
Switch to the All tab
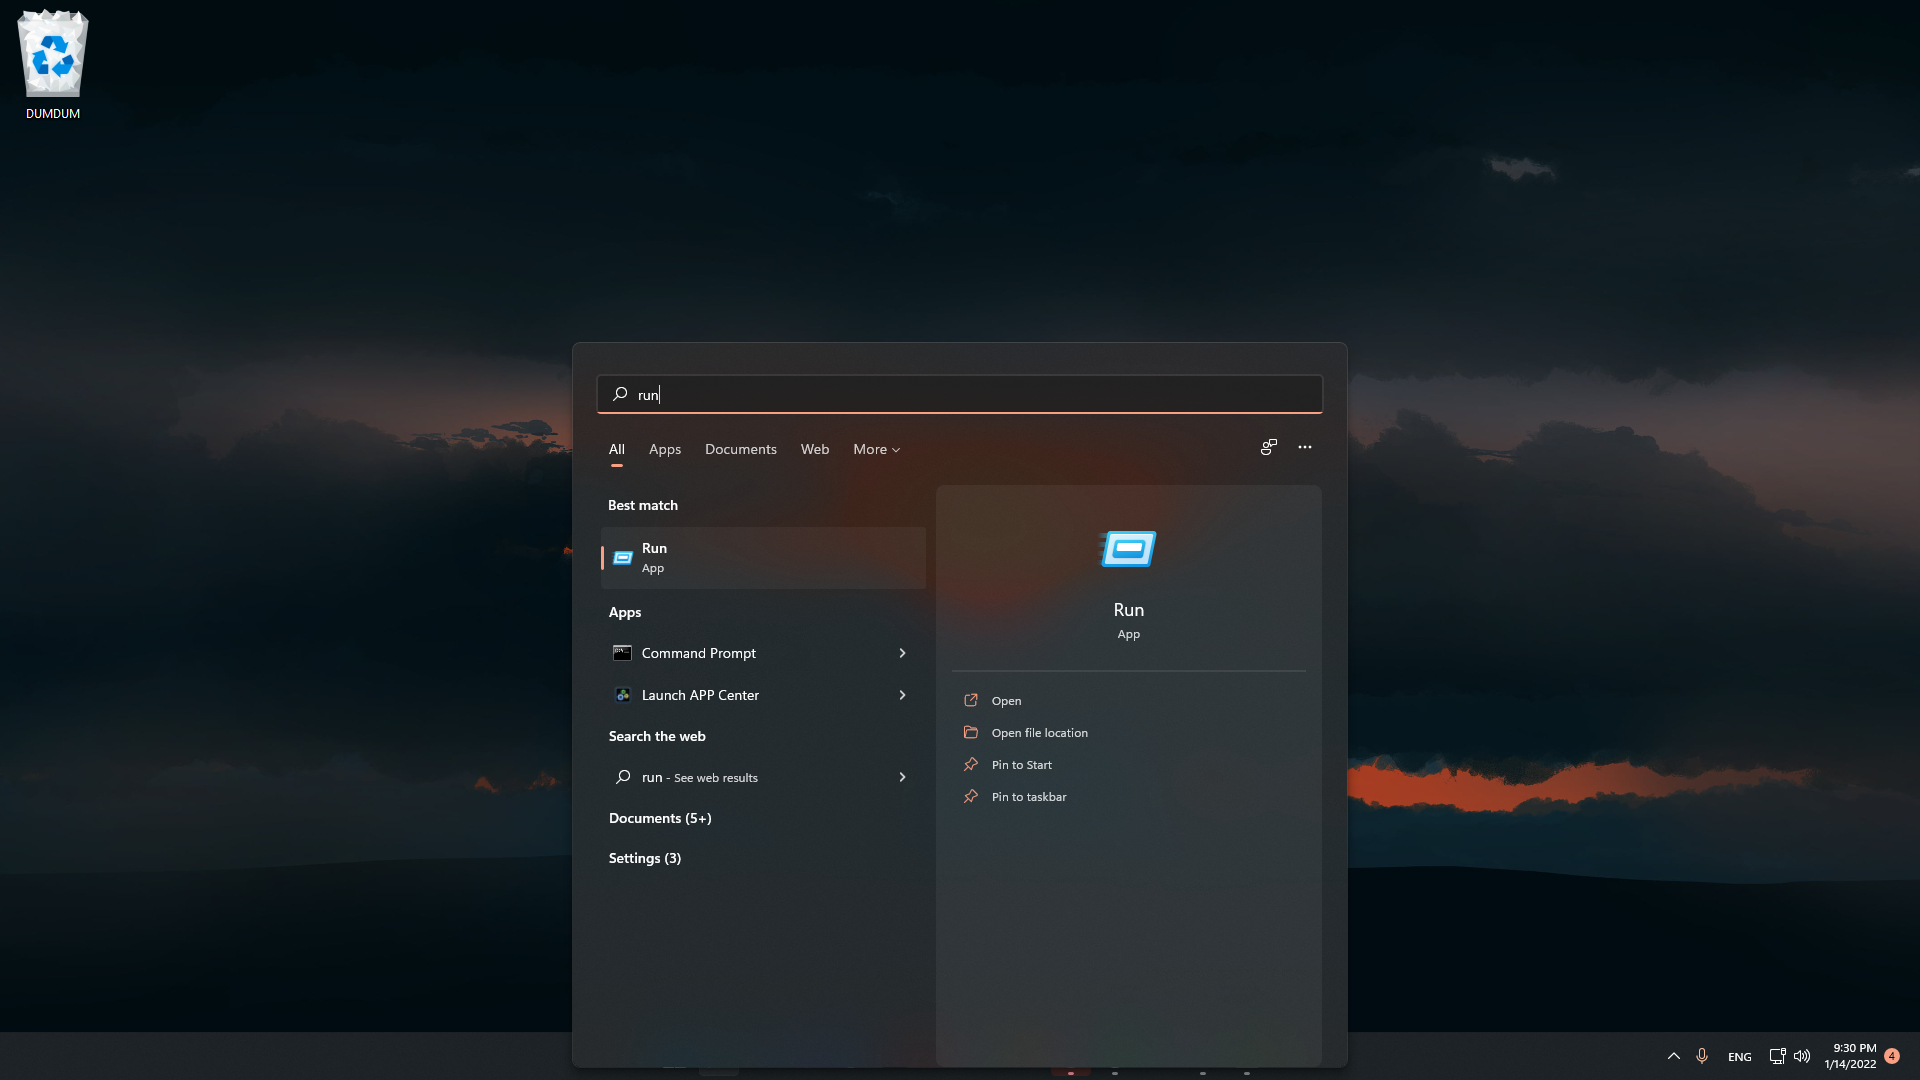coord(617,449)
